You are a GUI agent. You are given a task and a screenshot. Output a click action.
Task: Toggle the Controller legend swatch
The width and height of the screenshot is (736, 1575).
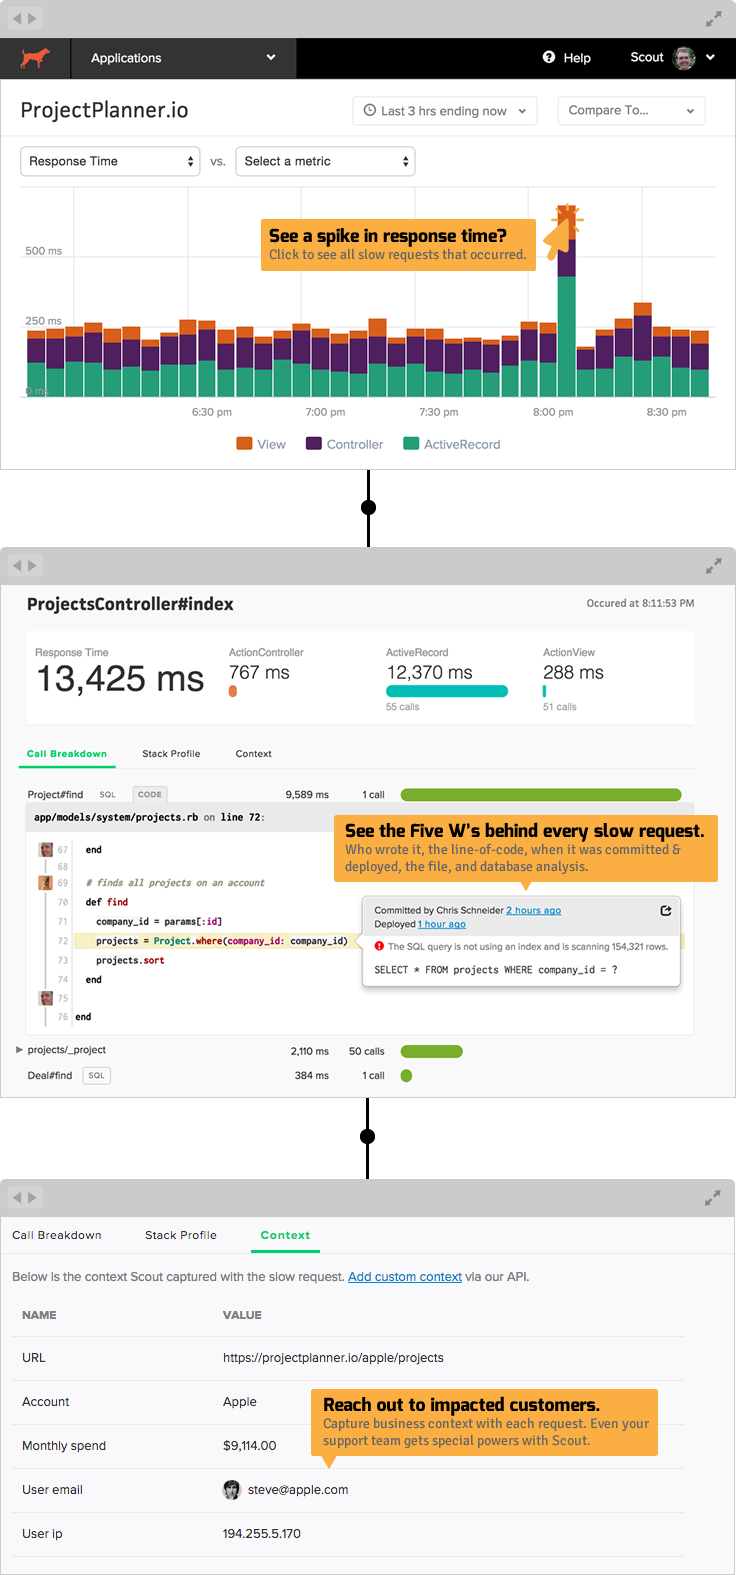(x=314, y=444)
